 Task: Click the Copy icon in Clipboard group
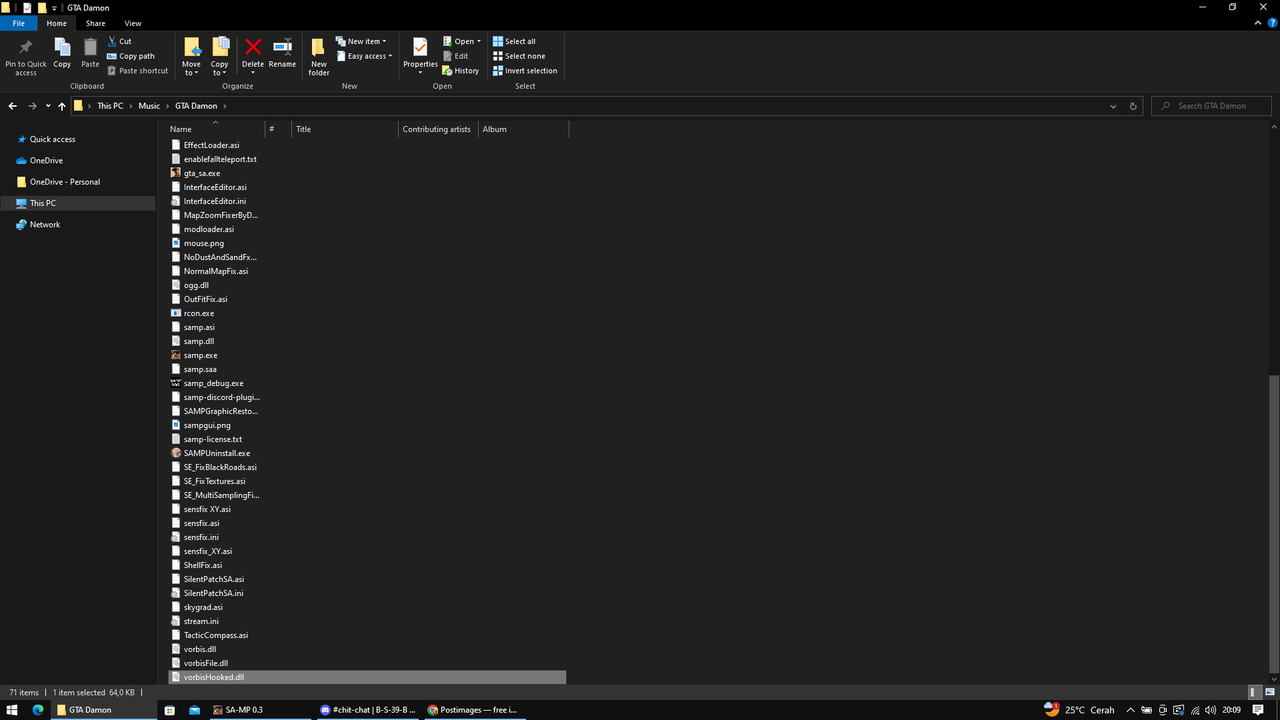click(62, 54)
